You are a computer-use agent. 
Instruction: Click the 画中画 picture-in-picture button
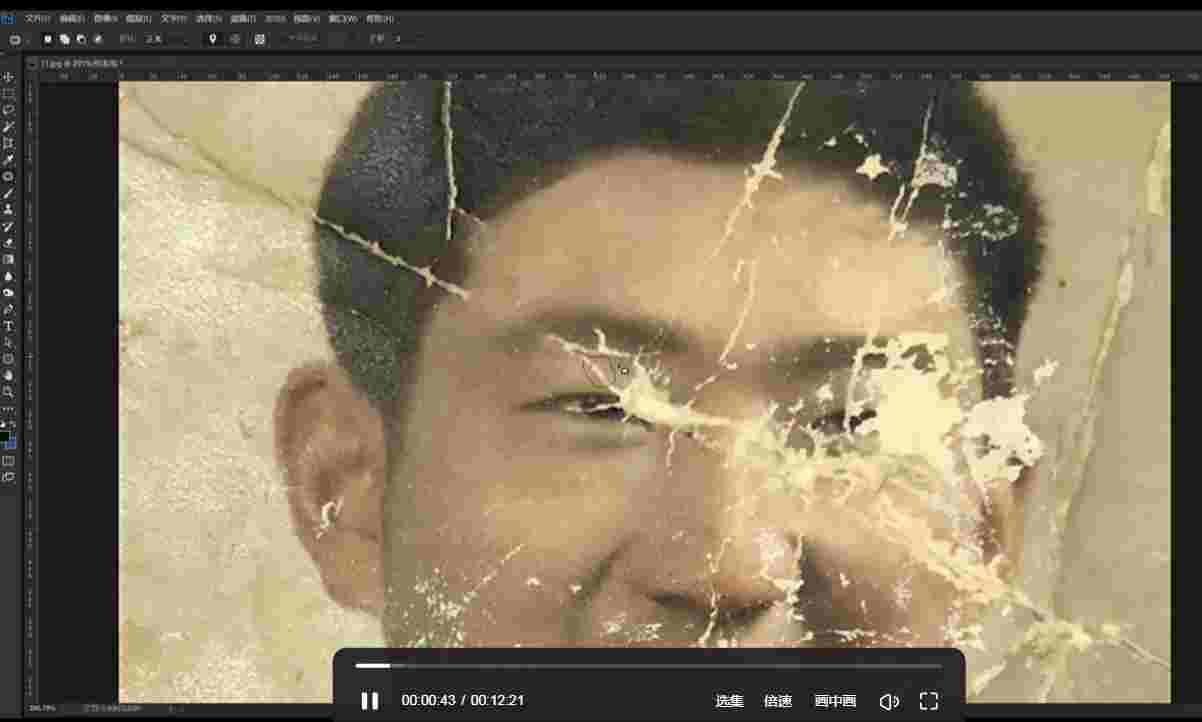(835, 701)
